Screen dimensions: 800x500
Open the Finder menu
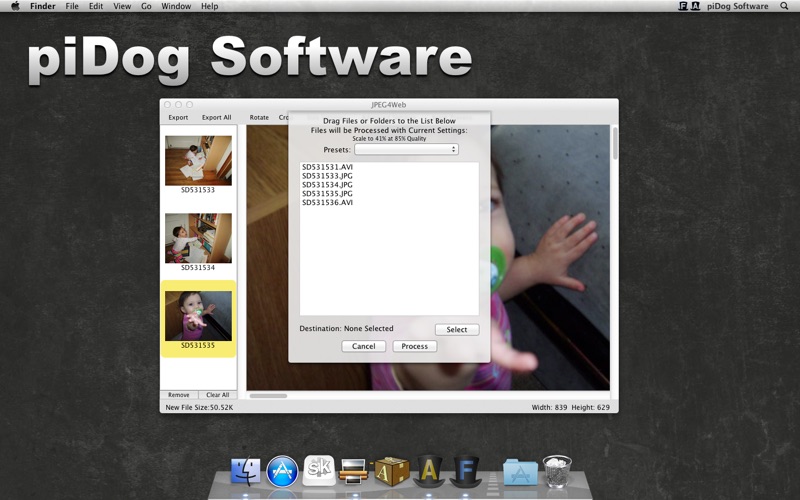(x=43, y=6)
